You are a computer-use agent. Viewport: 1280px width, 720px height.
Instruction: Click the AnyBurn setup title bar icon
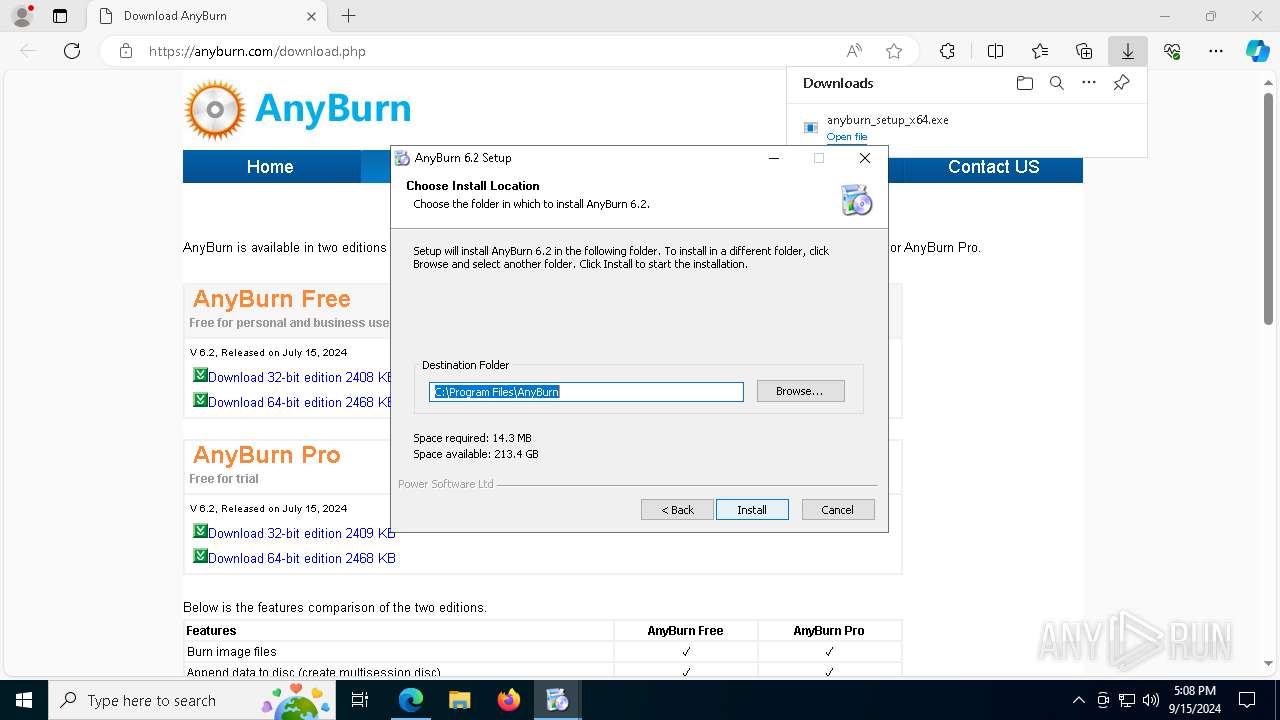(x=402, y=158)
